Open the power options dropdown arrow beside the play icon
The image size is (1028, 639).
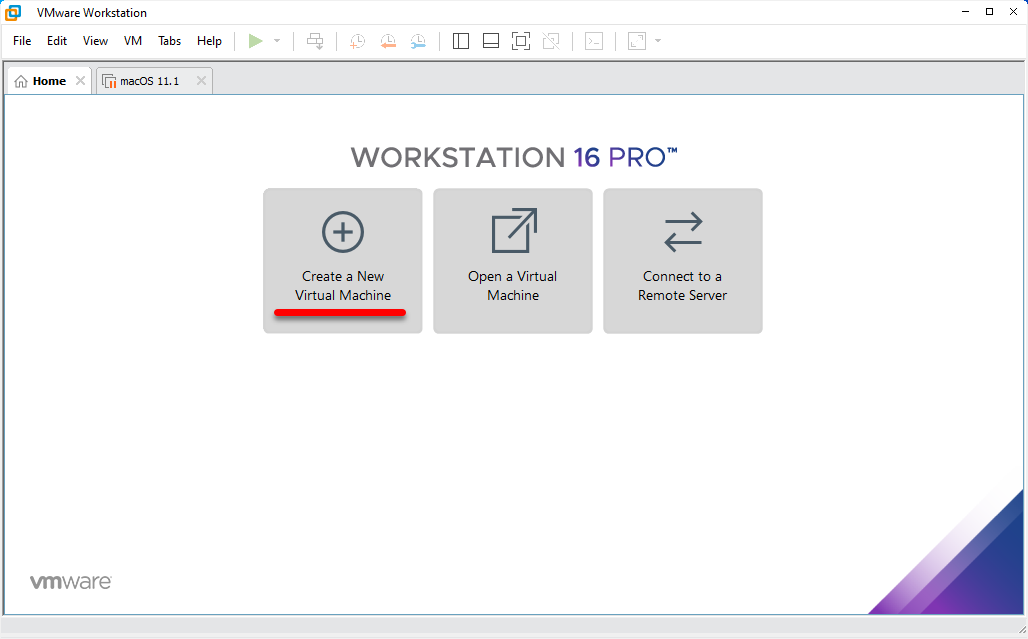tap(277, 41)
